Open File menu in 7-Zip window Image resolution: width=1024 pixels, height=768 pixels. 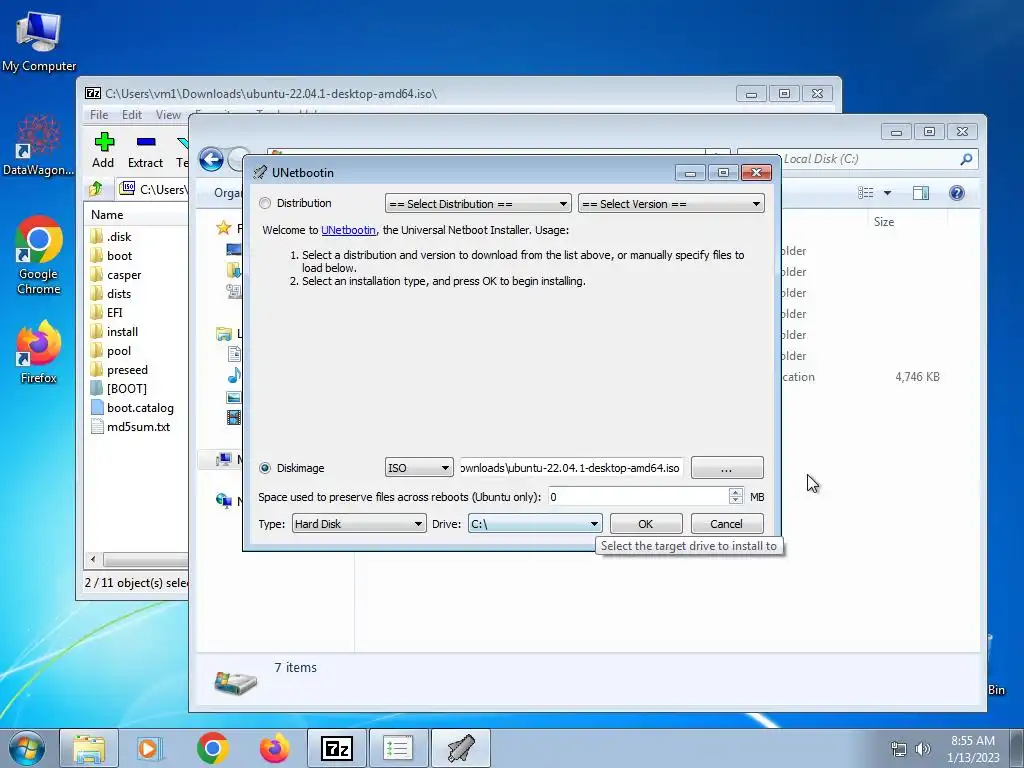pos(99,114)
